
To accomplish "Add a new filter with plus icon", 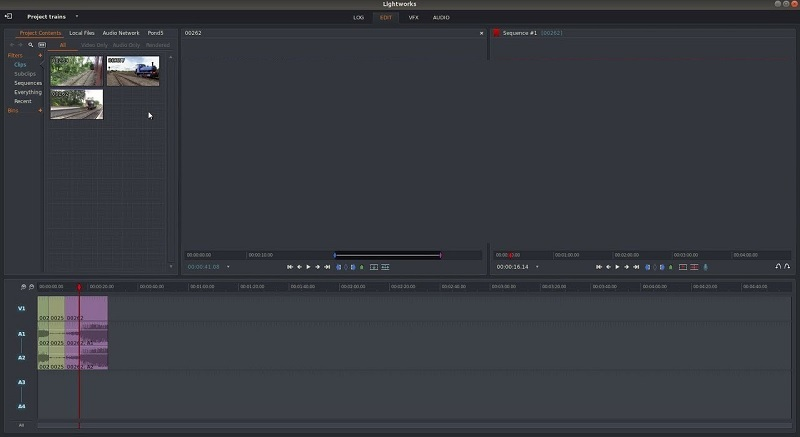I will [x=40, y=55].
